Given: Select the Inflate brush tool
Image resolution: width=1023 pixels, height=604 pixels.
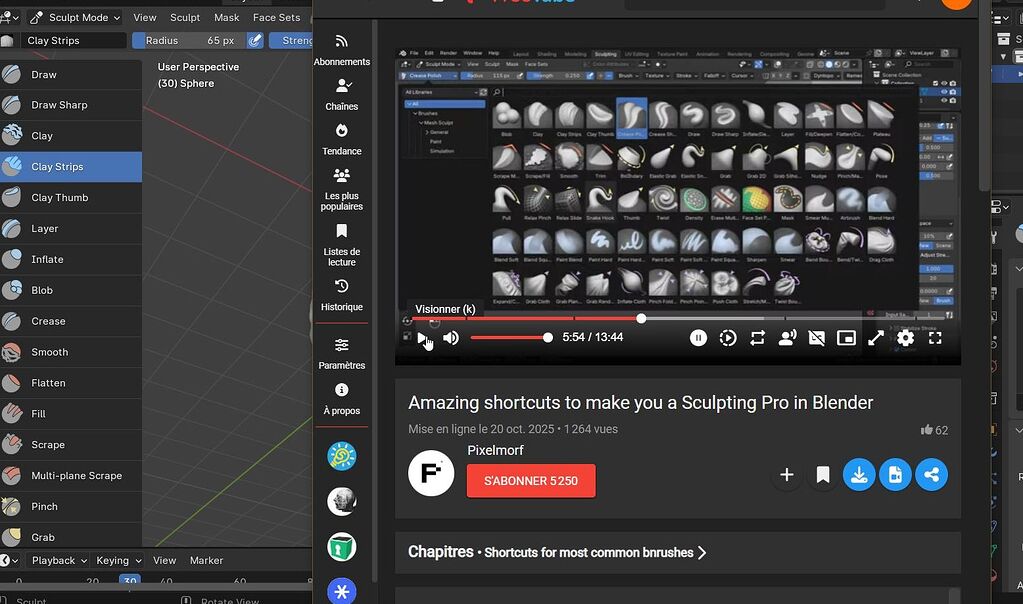Looking at the screenshot, I should pyautogui.click(x=70, y=260).
